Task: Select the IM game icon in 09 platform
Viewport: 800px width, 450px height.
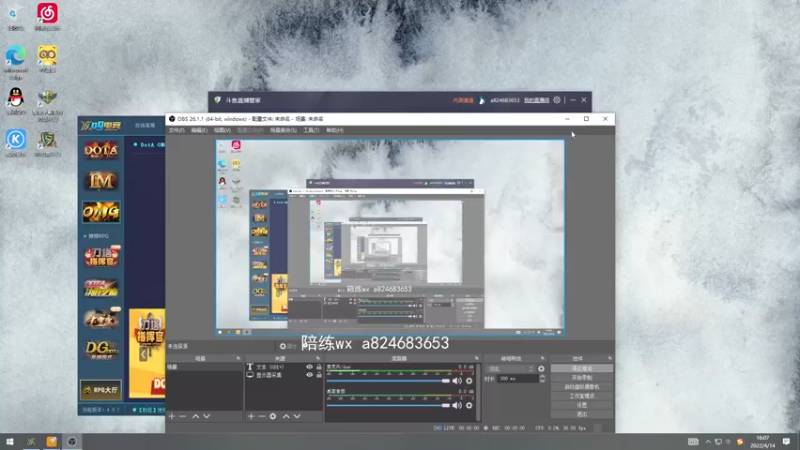Action: [101, 181]
